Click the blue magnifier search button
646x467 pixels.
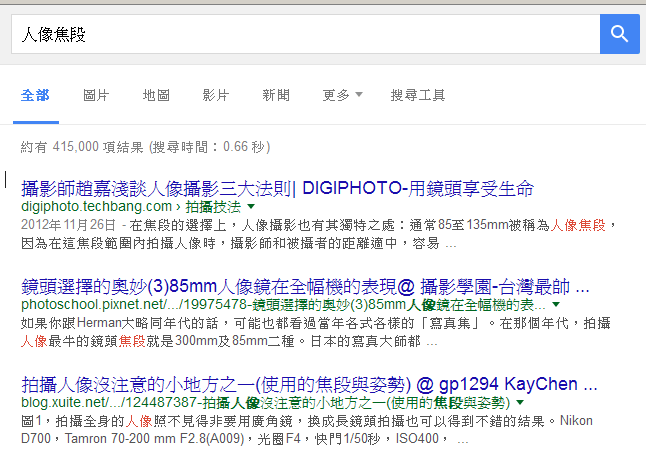[620, 34]
